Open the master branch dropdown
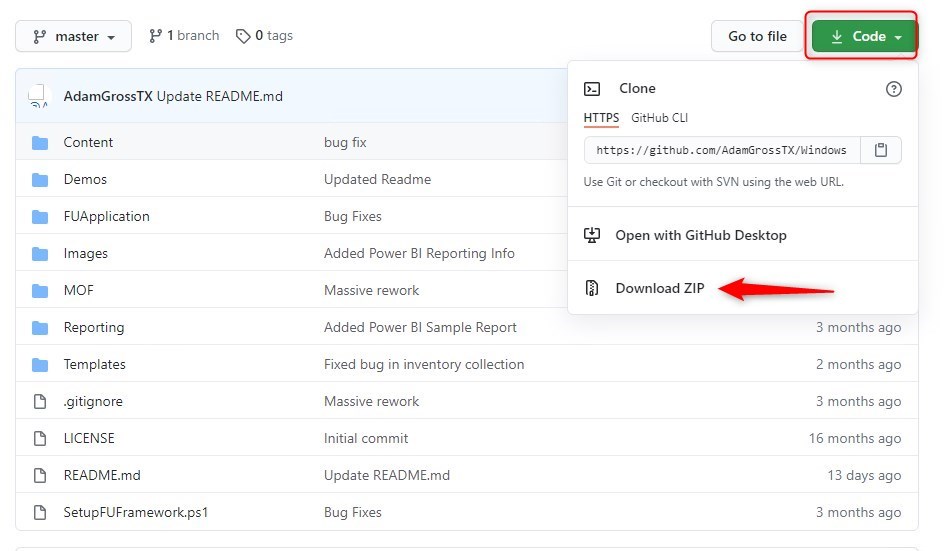Viewport: 950px width, 551px height. [x=73, y=36]
